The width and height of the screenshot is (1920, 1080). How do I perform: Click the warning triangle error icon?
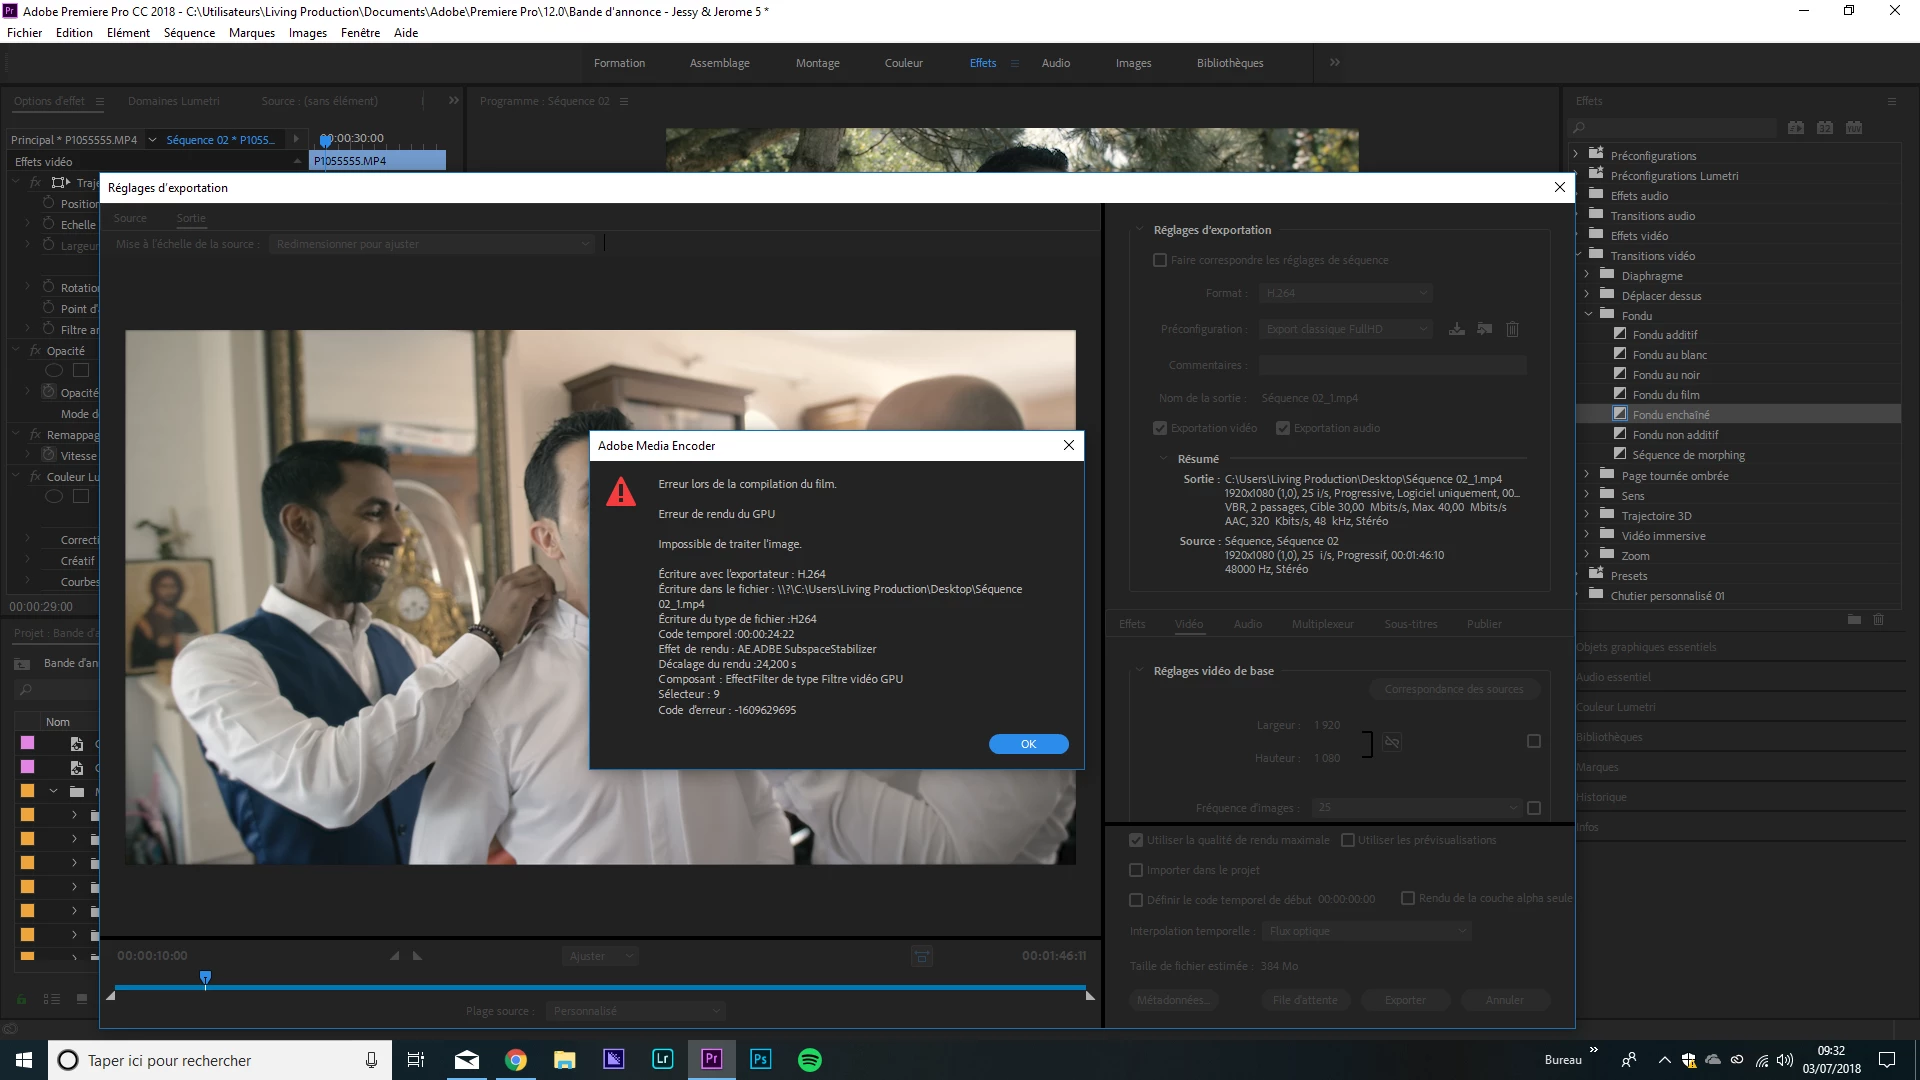pyautogui.click(x=621, y=492)
